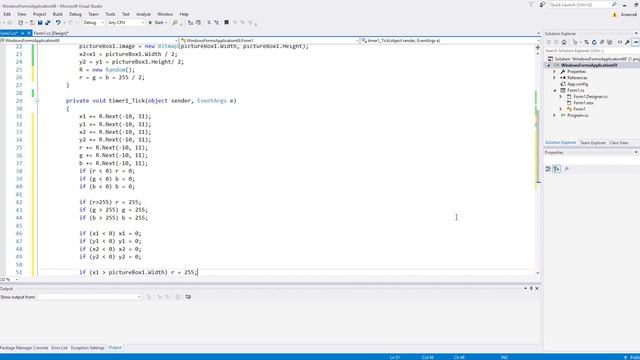Collapse the Form1.cs node
Image resolution: width=640 pixels, height=360 pixels.
click(554, 90)
